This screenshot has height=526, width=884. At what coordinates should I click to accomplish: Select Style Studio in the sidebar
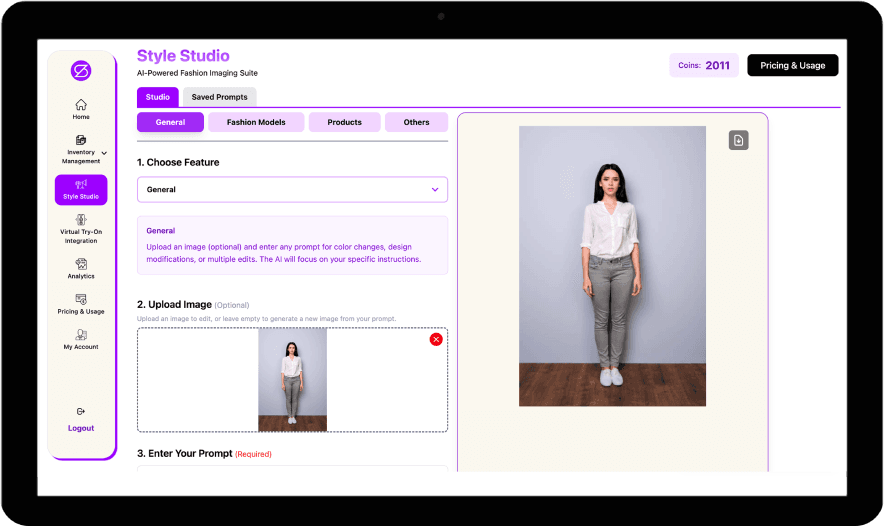(81, 190)
